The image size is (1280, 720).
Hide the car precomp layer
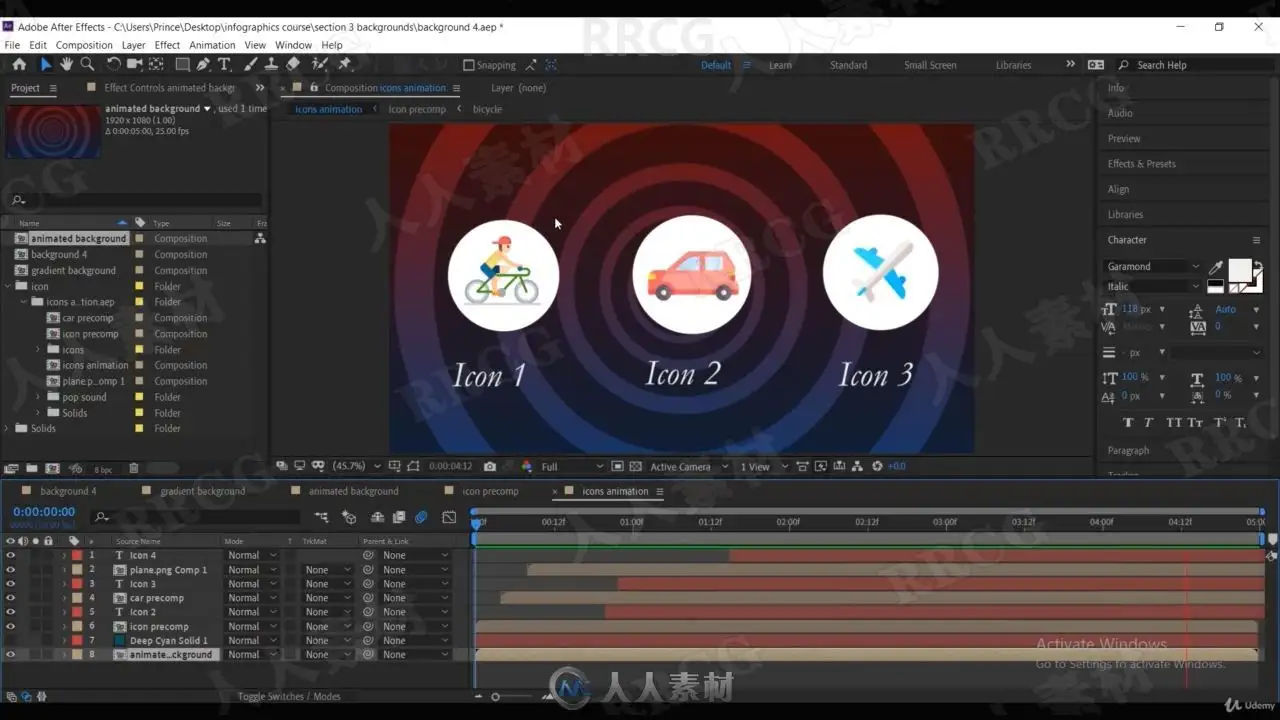[x=11, y=598]
